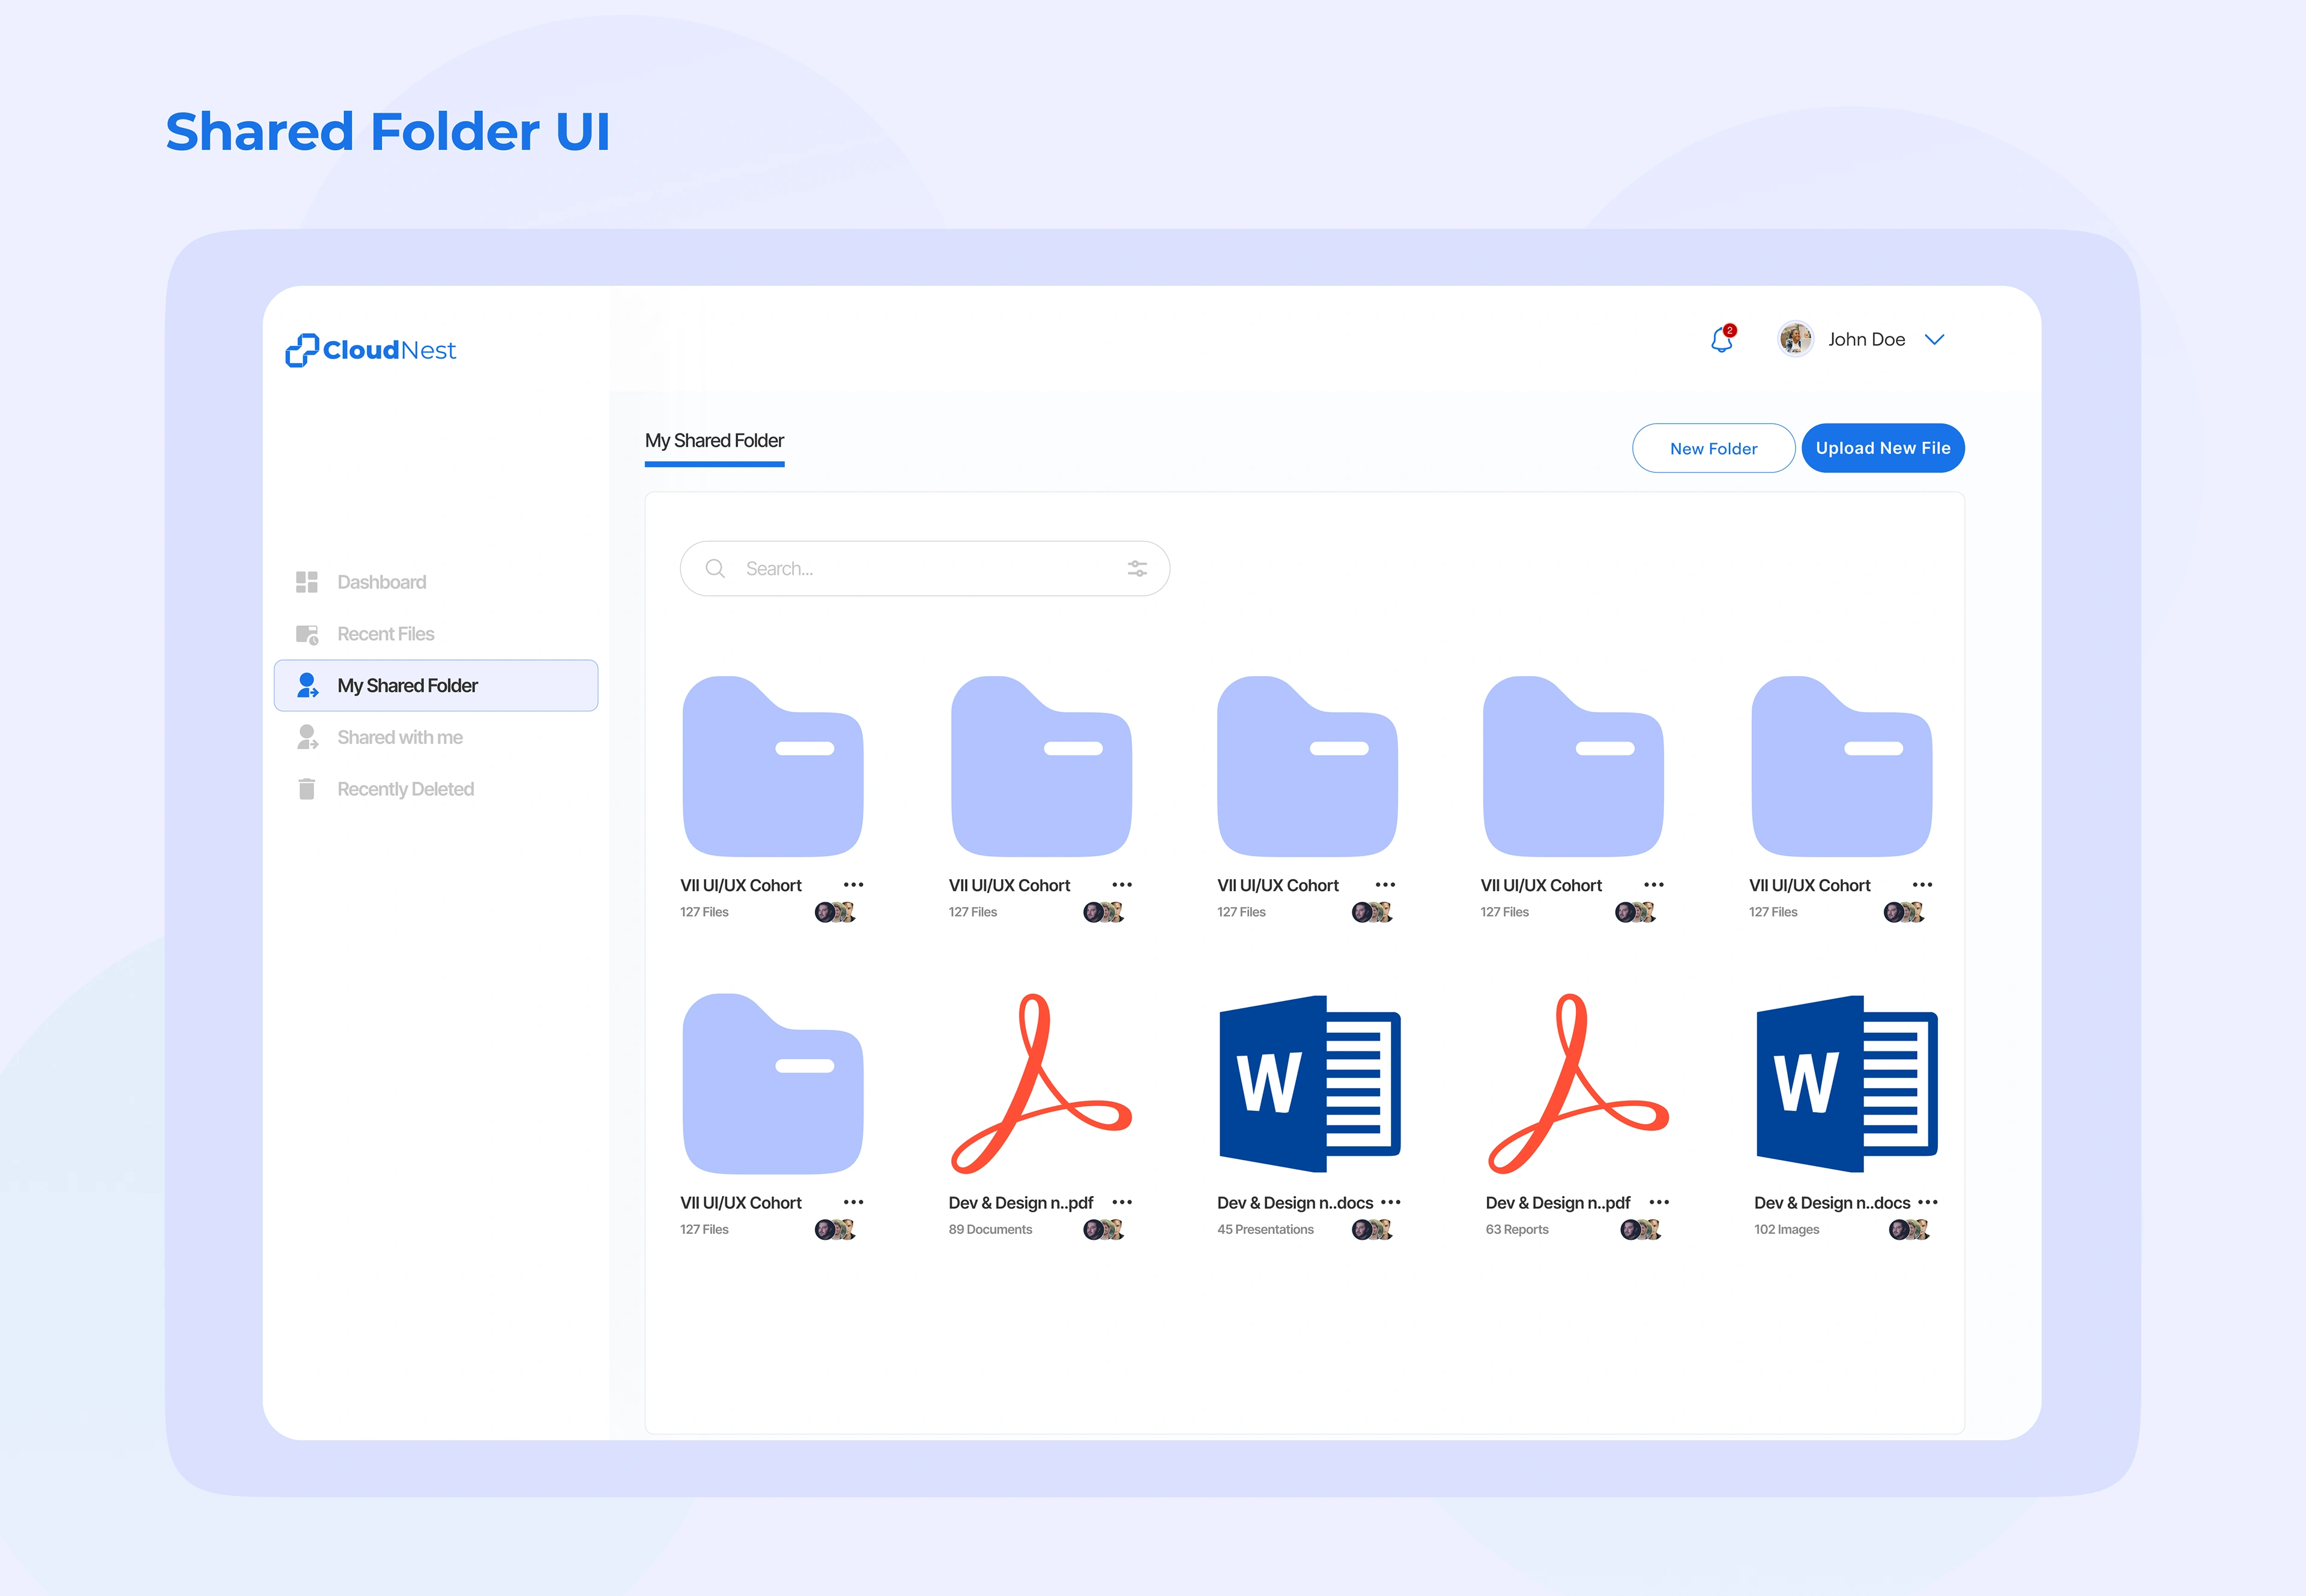Open three-dot menu for 63 Reports file

[x=1659, y=1202]
